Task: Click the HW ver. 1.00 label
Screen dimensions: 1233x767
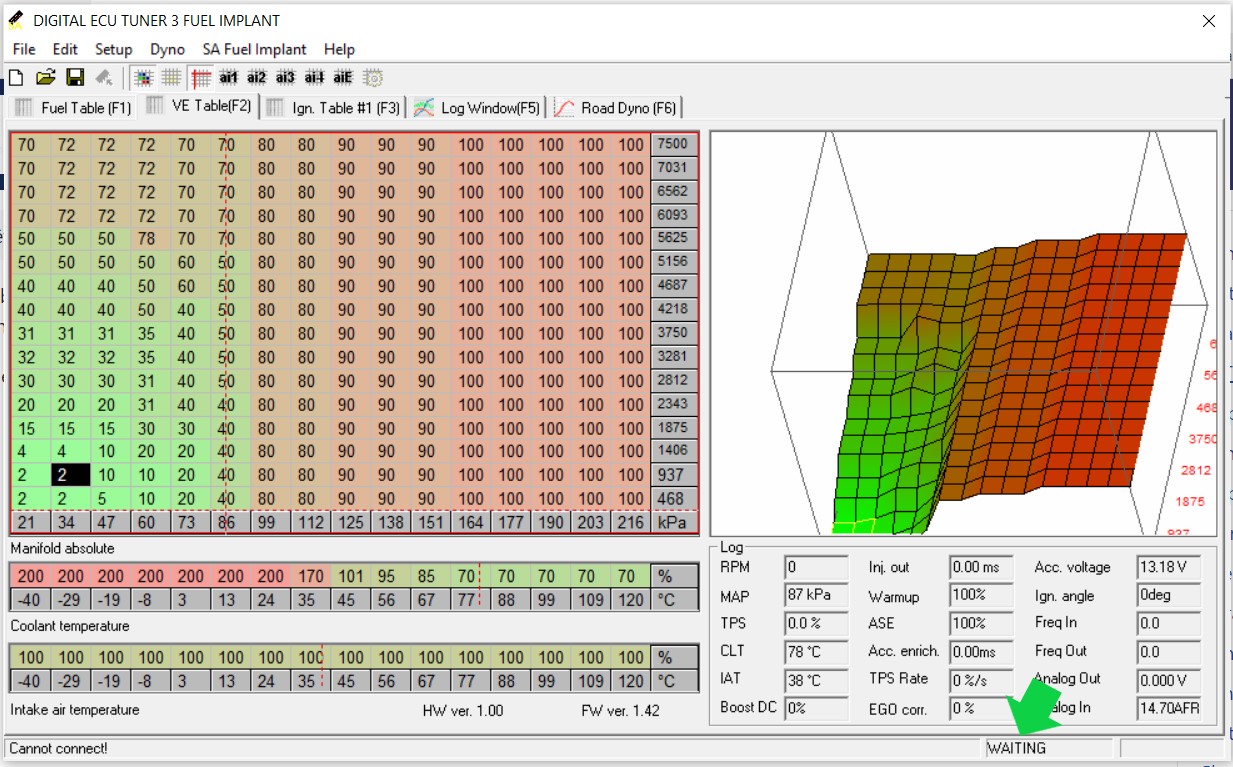Action: point(463,711)
